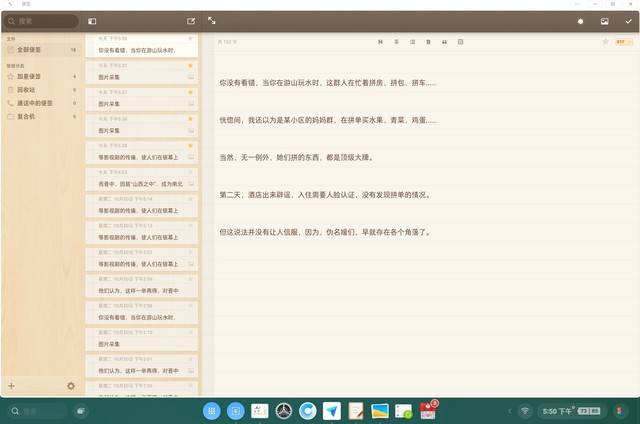Click the new note compose icon
640x424 pixels.
pyautogui.click(x=191, y=20)
